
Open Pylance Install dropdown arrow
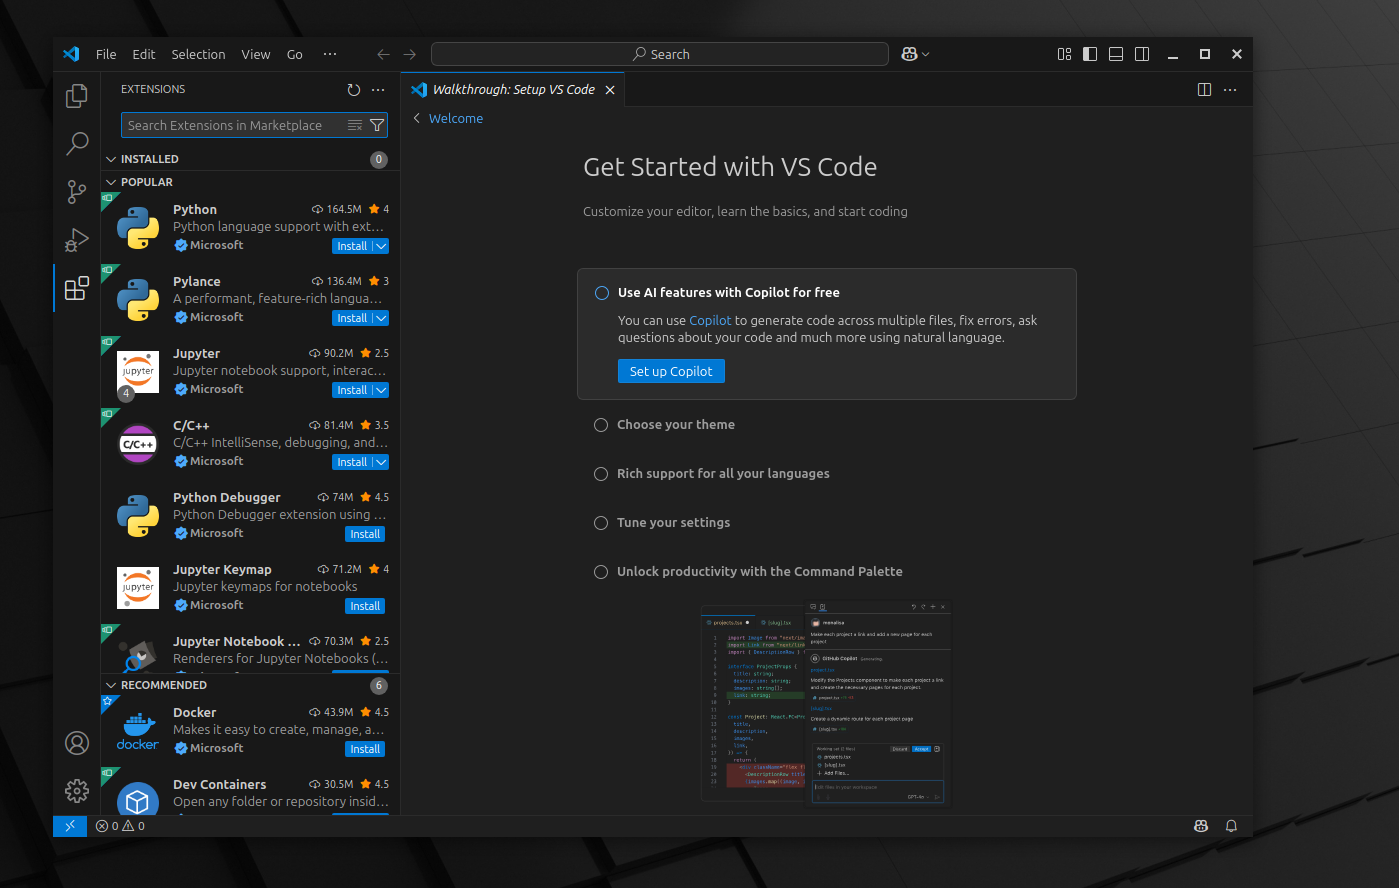click(381, 318)
